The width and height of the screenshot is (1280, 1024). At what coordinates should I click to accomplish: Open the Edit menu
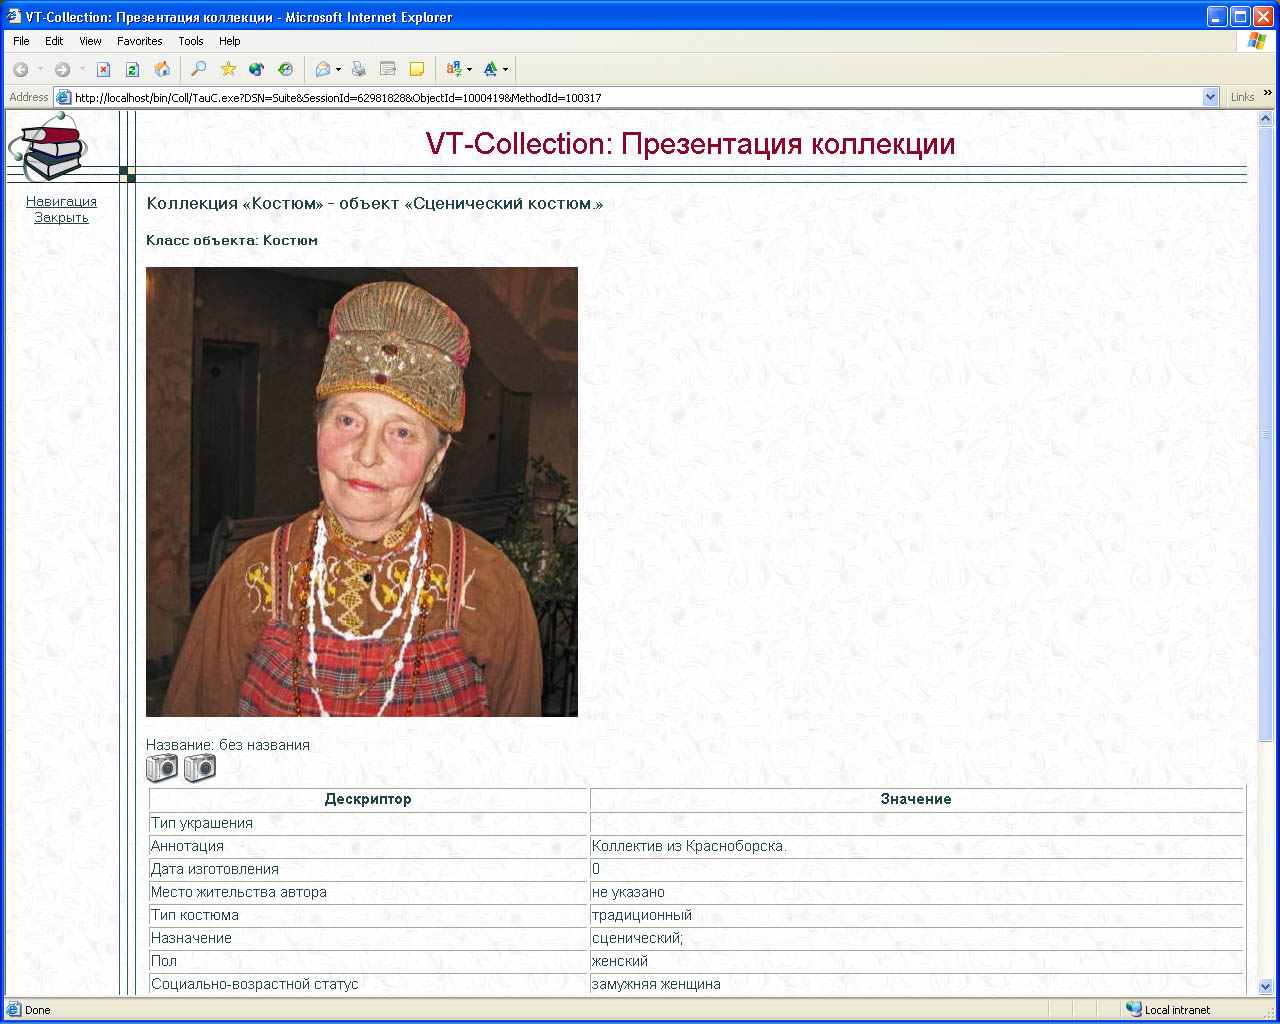[54, 41]
